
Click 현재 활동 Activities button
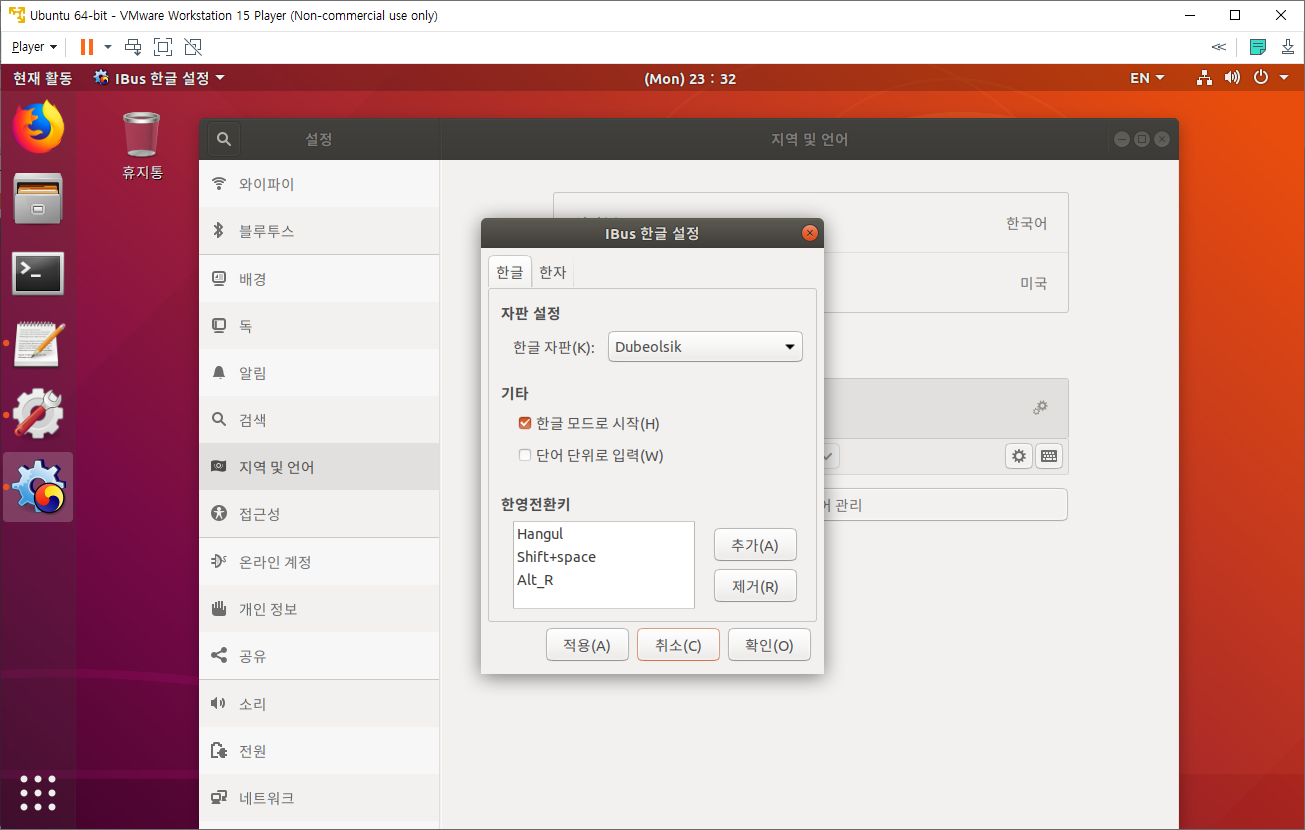42,78
